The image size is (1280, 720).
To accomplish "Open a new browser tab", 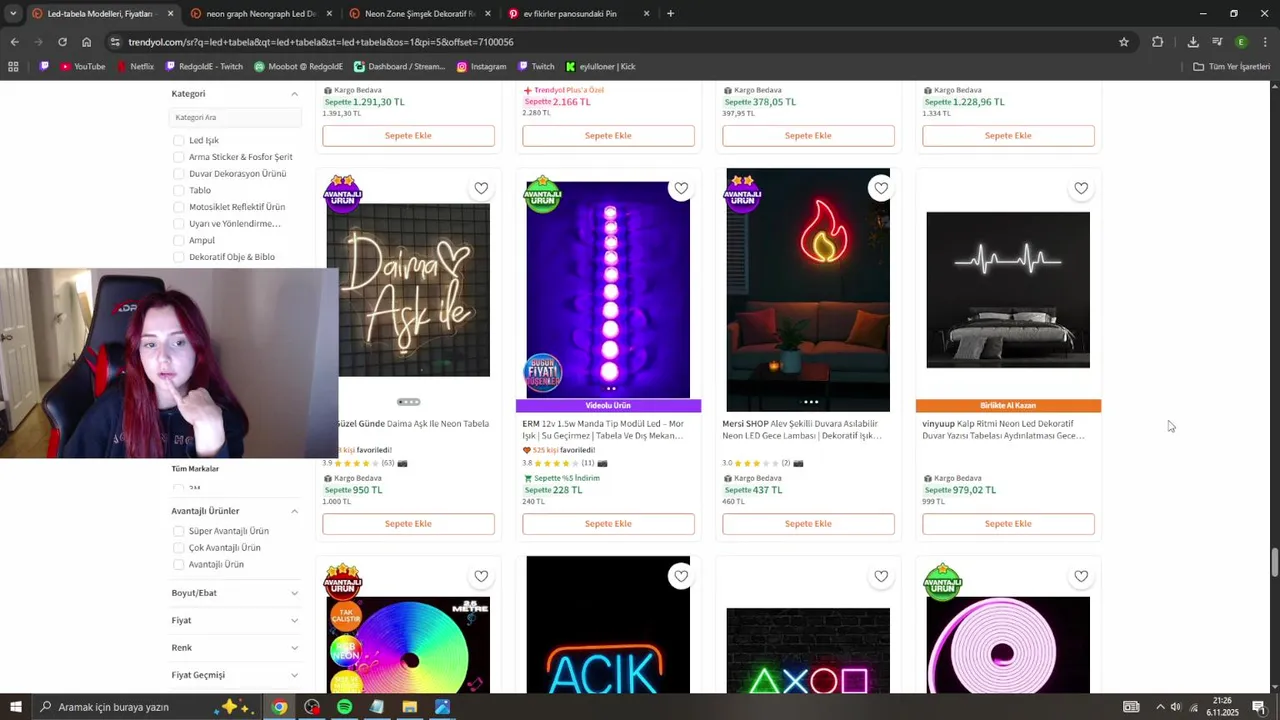I will pyautogui.click(x=670, y=14).
